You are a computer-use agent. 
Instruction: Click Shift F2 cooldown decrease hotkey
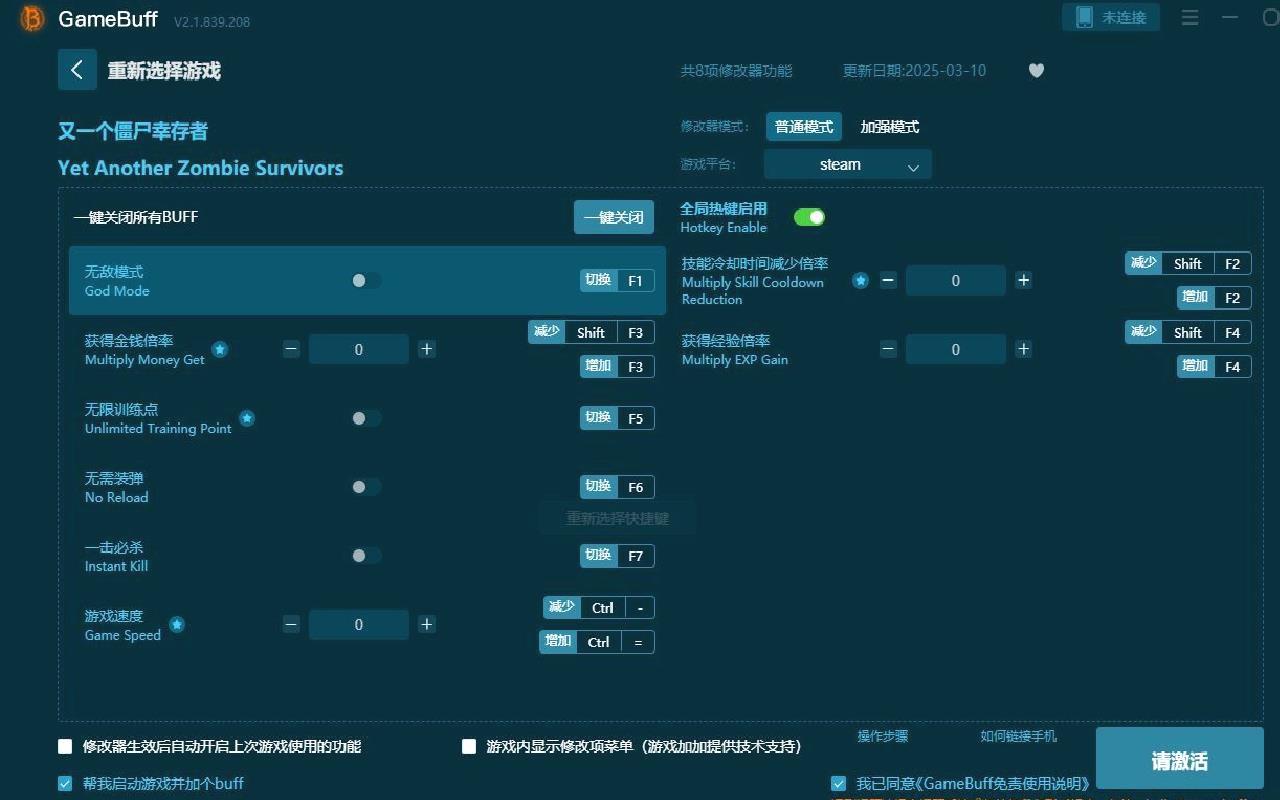click(1188, 263)
